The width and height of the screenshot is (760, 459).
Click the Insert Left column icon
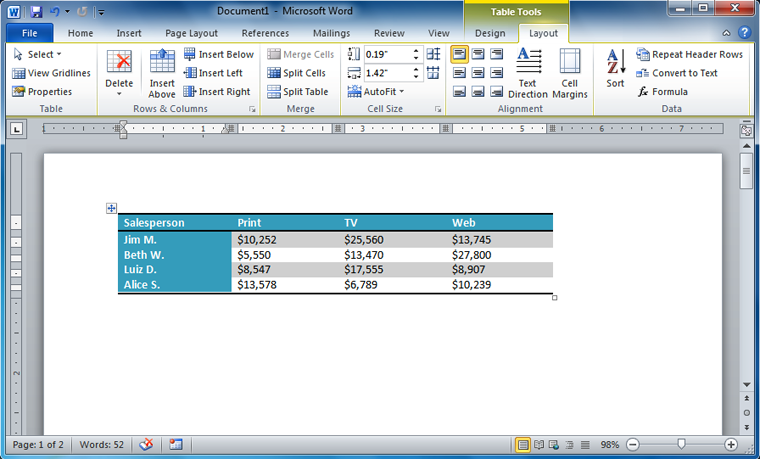pyautogui.click(x=212, y=73)
